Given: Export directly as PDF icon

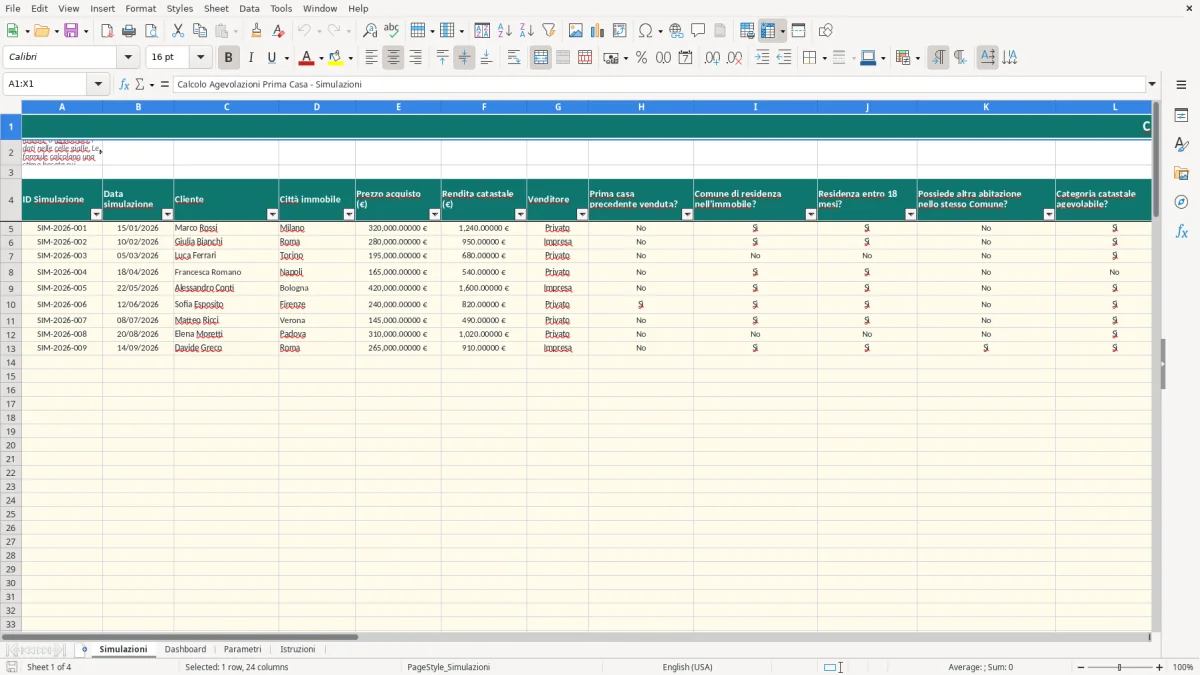Looking at the screenshot, I should point(107,31).
